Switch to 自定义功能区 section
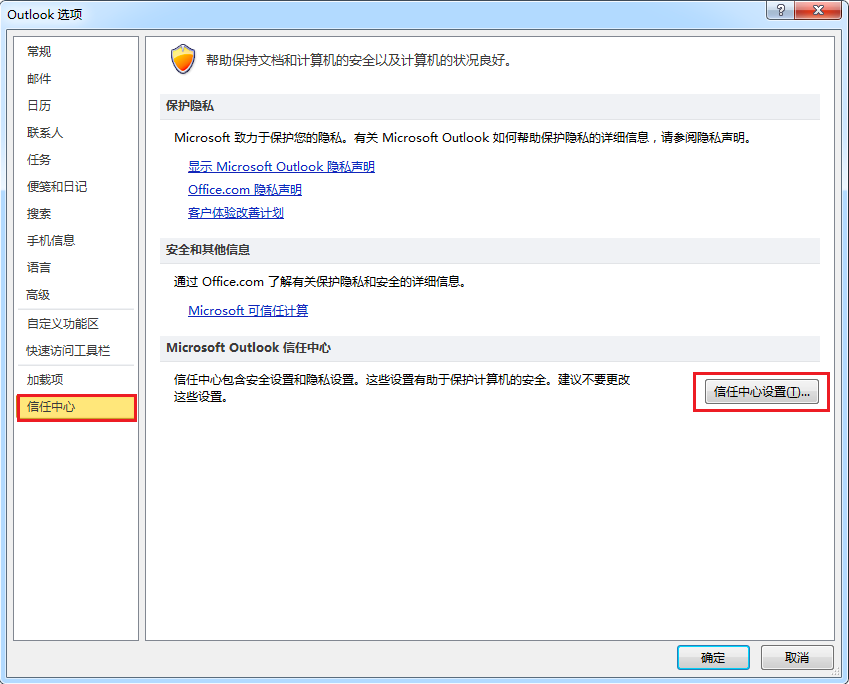This screenshot has height=684, width=849. pyautogui.click(x=63, y=324)
